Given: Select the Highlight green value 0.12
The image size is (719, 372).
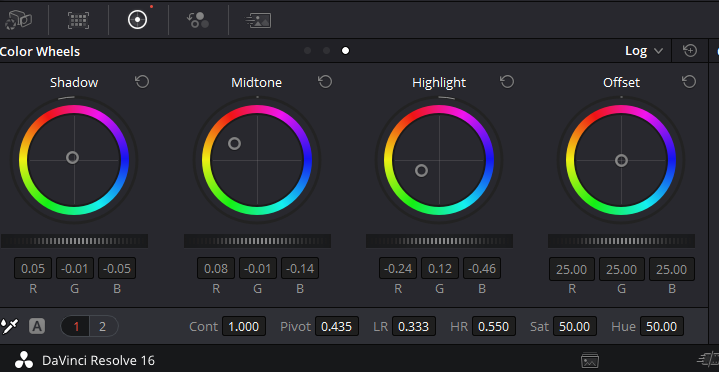Looking at the screenshot, I should (x=440, y=268).
